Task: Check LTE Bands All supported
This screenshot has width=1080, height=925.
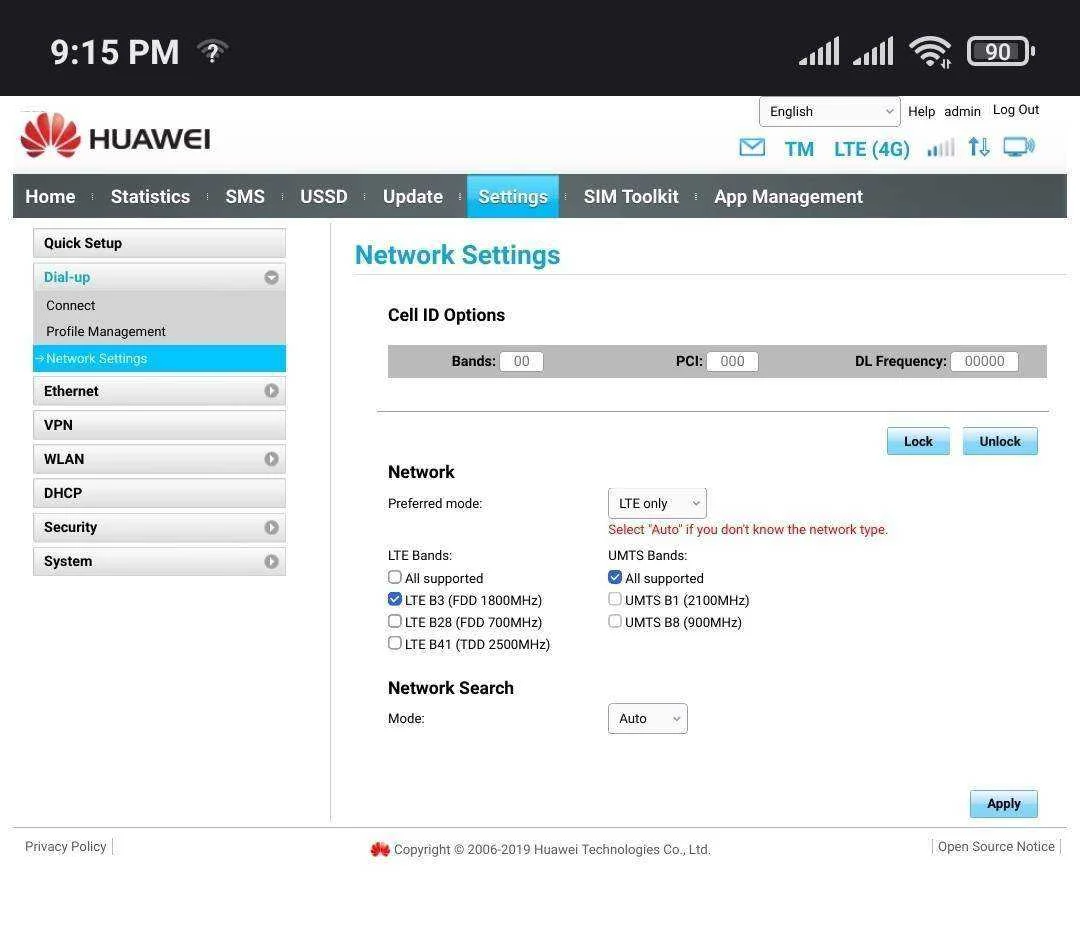Action: (395, 577)
